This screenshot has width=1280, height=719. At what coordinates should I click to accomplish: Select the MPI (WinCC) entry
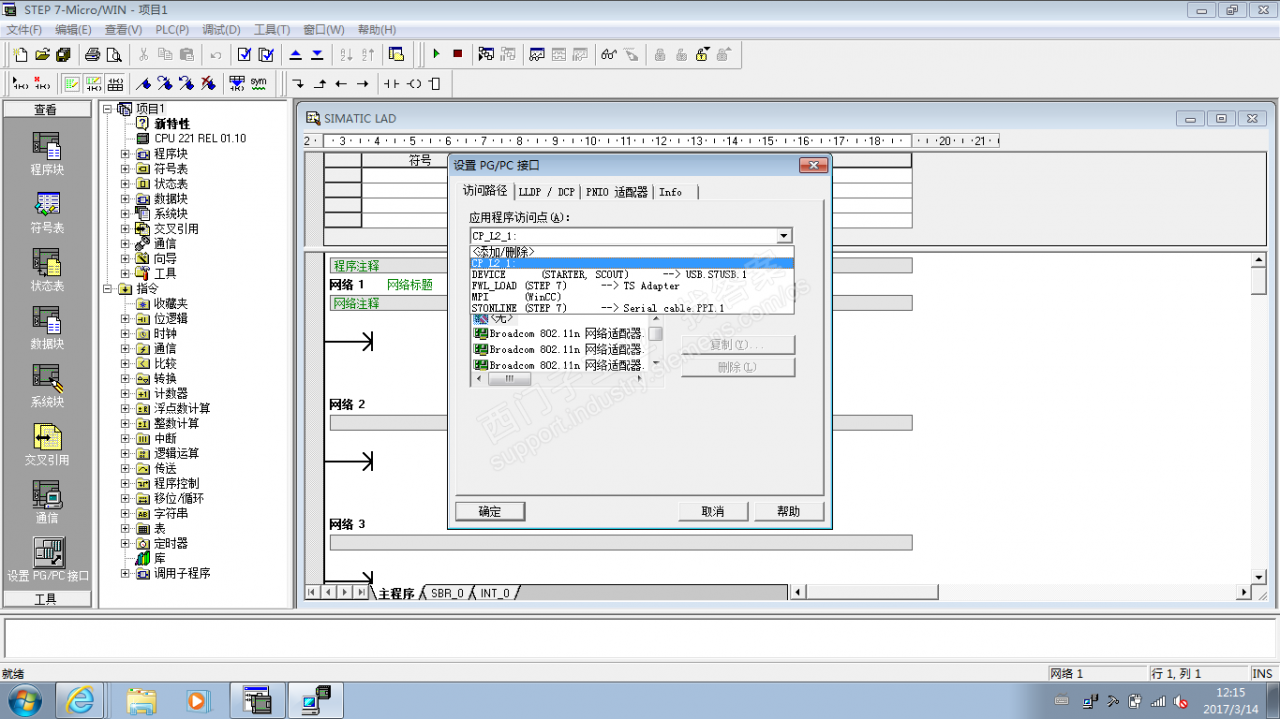(632, 297)
